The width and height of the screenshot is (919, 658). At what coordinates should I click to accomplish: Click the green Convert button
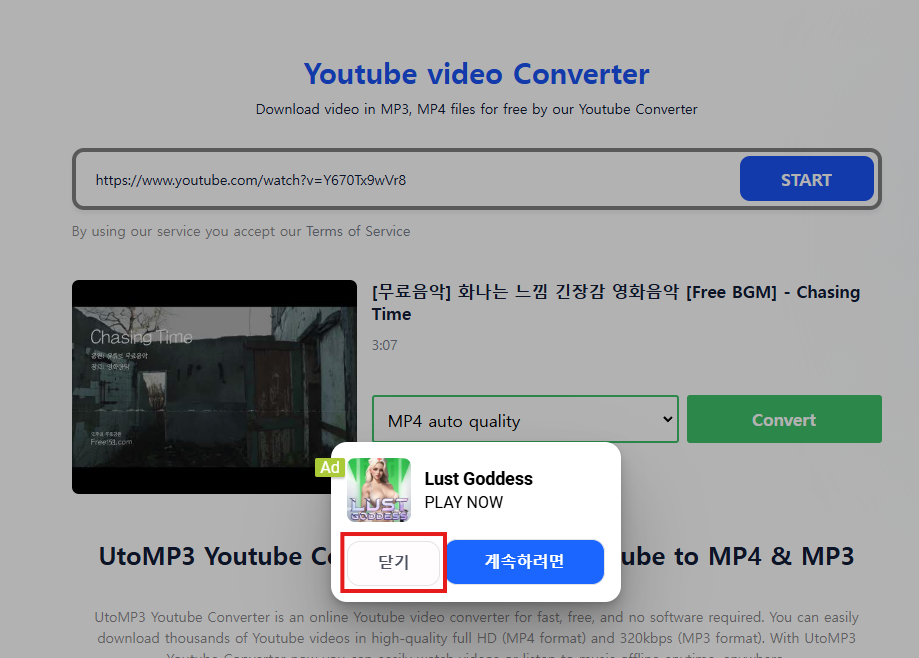(x=784, y=420)
